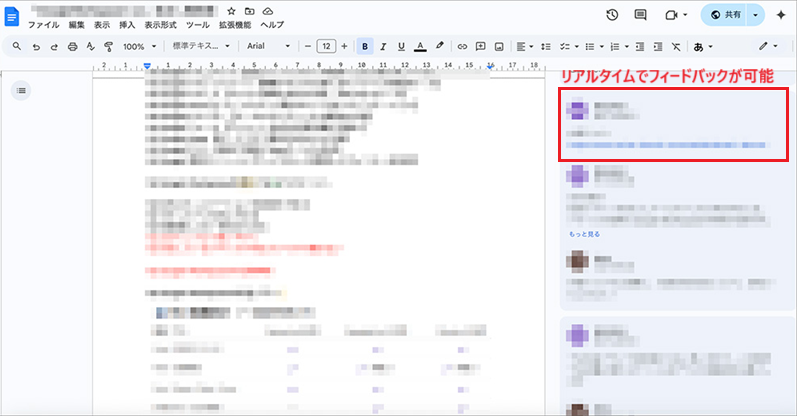This screenshot has height=417, width=797.
Task: Expand the checklist options arrow
Action: 576,46
